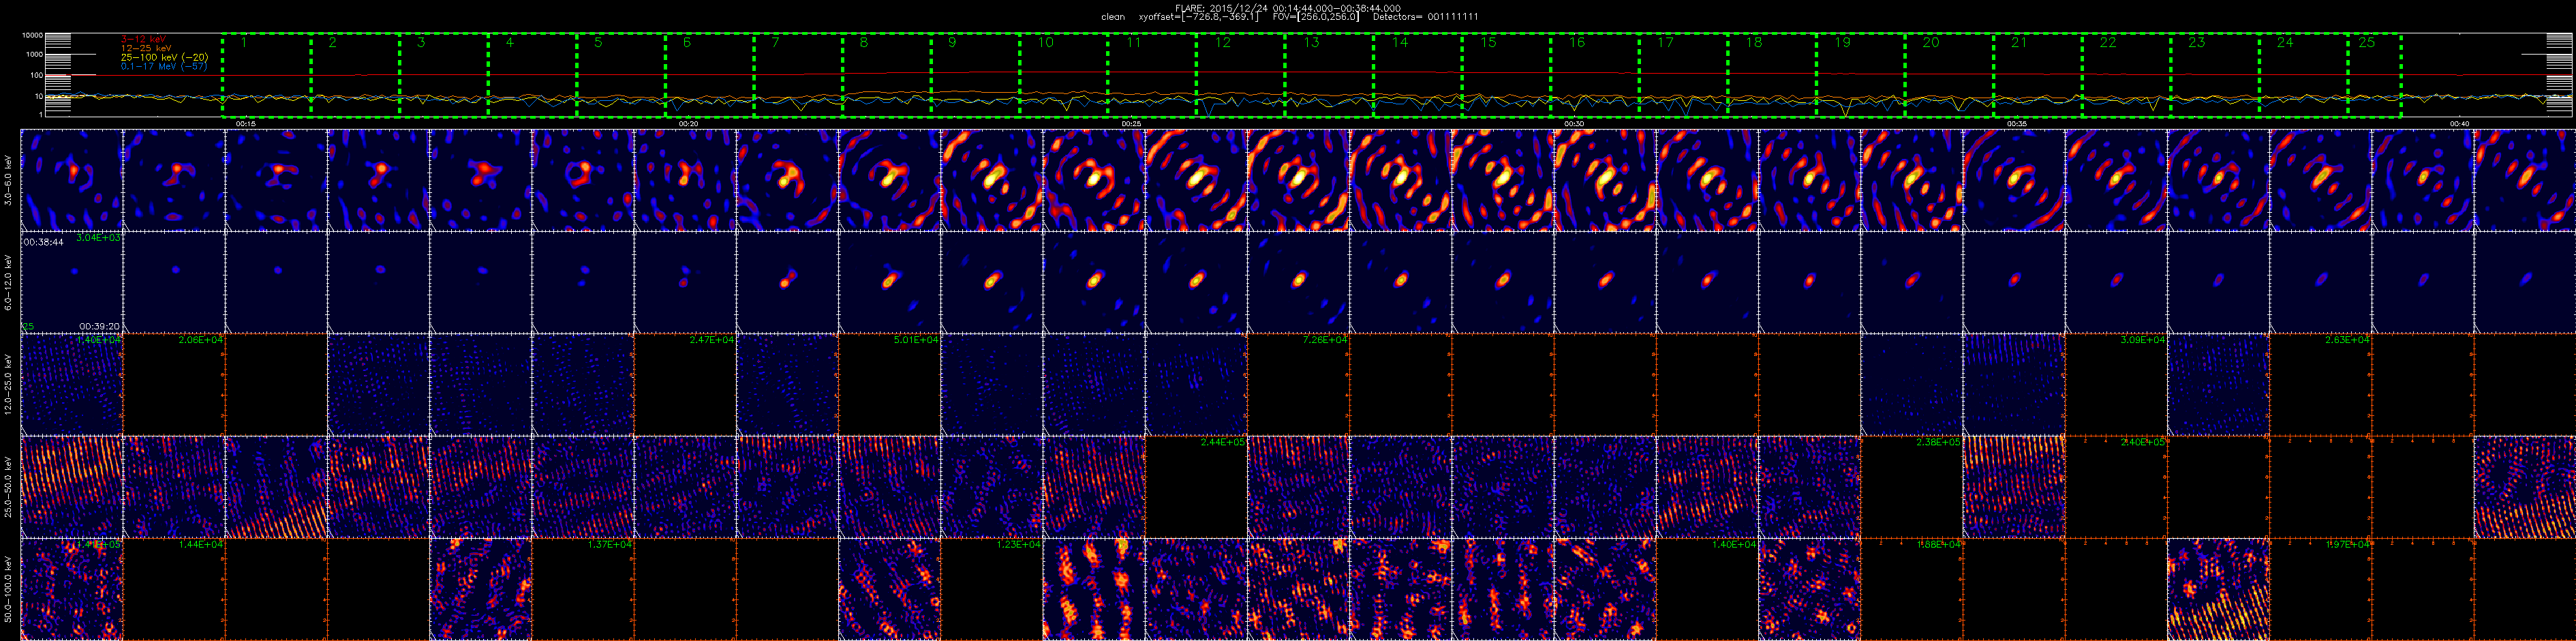Click the '12.0-25.0 keV' row label
This screenshot has height=641, width=2576.
(9, 384)
